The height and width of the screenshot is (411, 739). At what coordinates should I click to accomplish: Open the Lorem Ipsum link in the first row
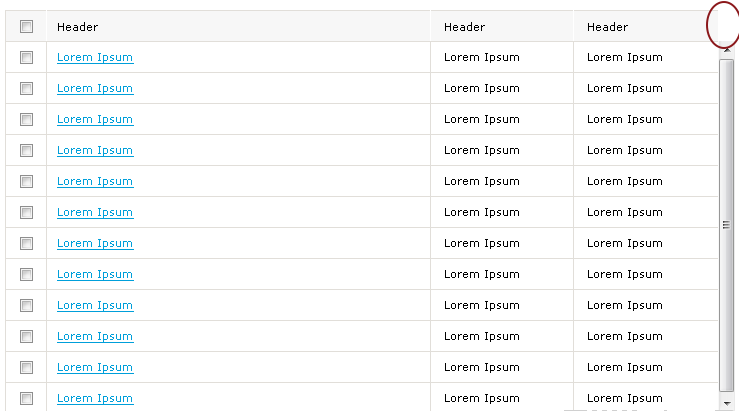[x=95, y=58]
